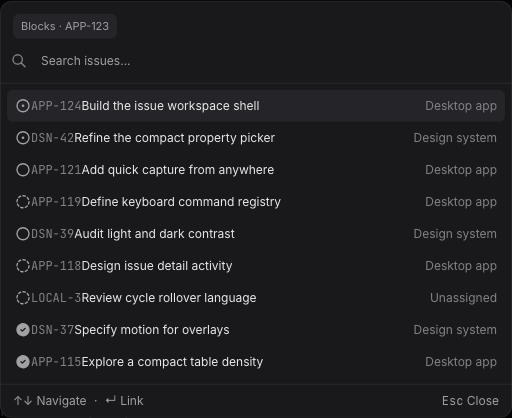This screenshot has height=418, width=512.
Task: Click the Unassigned label on LOCAL-3 row
Action: 463,298
